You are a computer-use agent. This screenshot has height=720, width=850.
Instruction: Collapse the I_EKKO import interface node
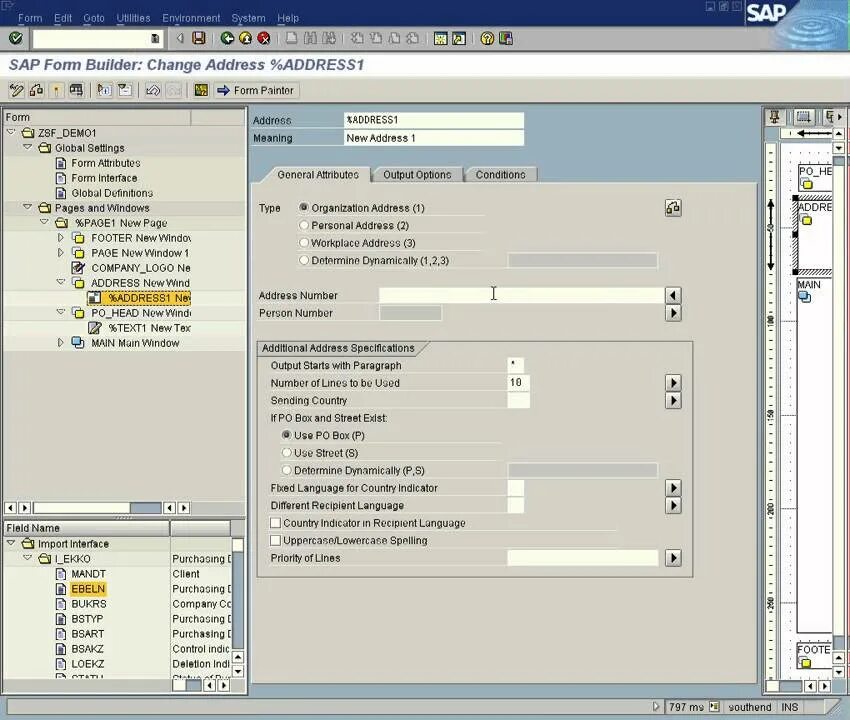(28, 557)
